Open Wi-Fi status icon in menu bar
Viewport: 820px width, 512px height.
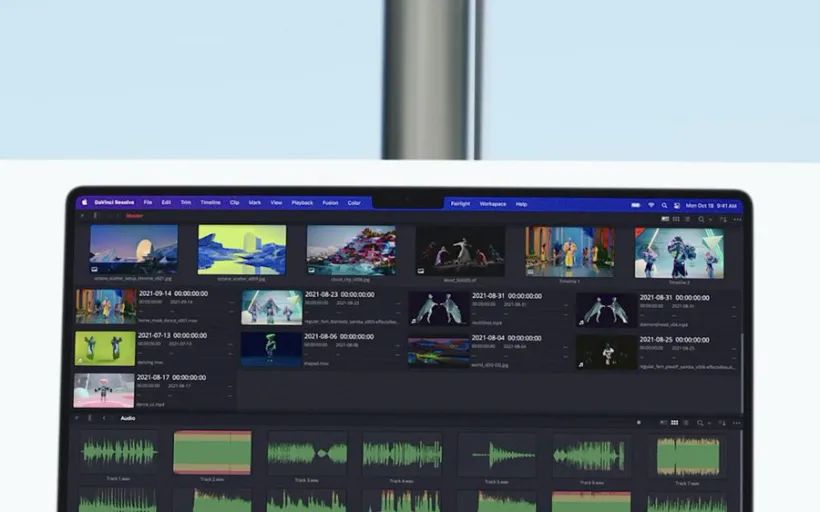tap(650, 204)
